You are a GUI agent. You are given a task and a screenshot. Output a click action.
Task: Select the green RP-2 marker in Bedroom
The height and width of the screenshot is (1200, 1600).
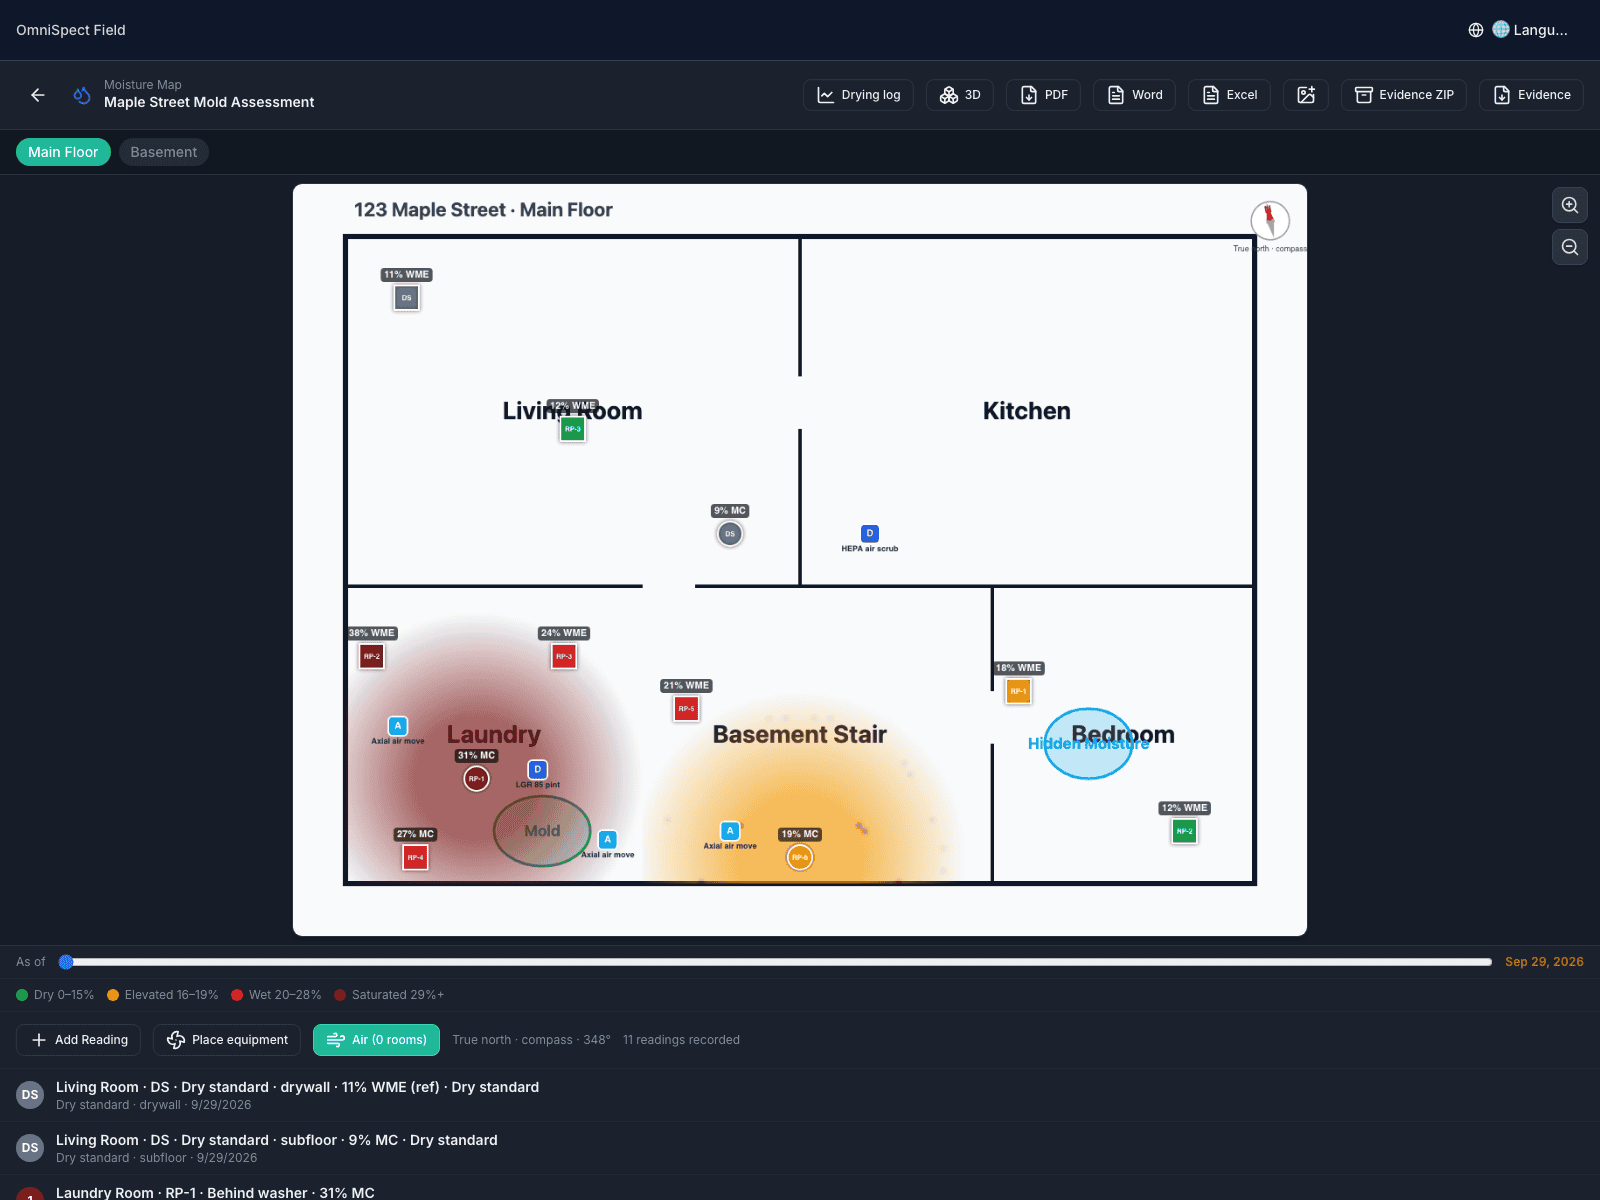point(1184,831)
